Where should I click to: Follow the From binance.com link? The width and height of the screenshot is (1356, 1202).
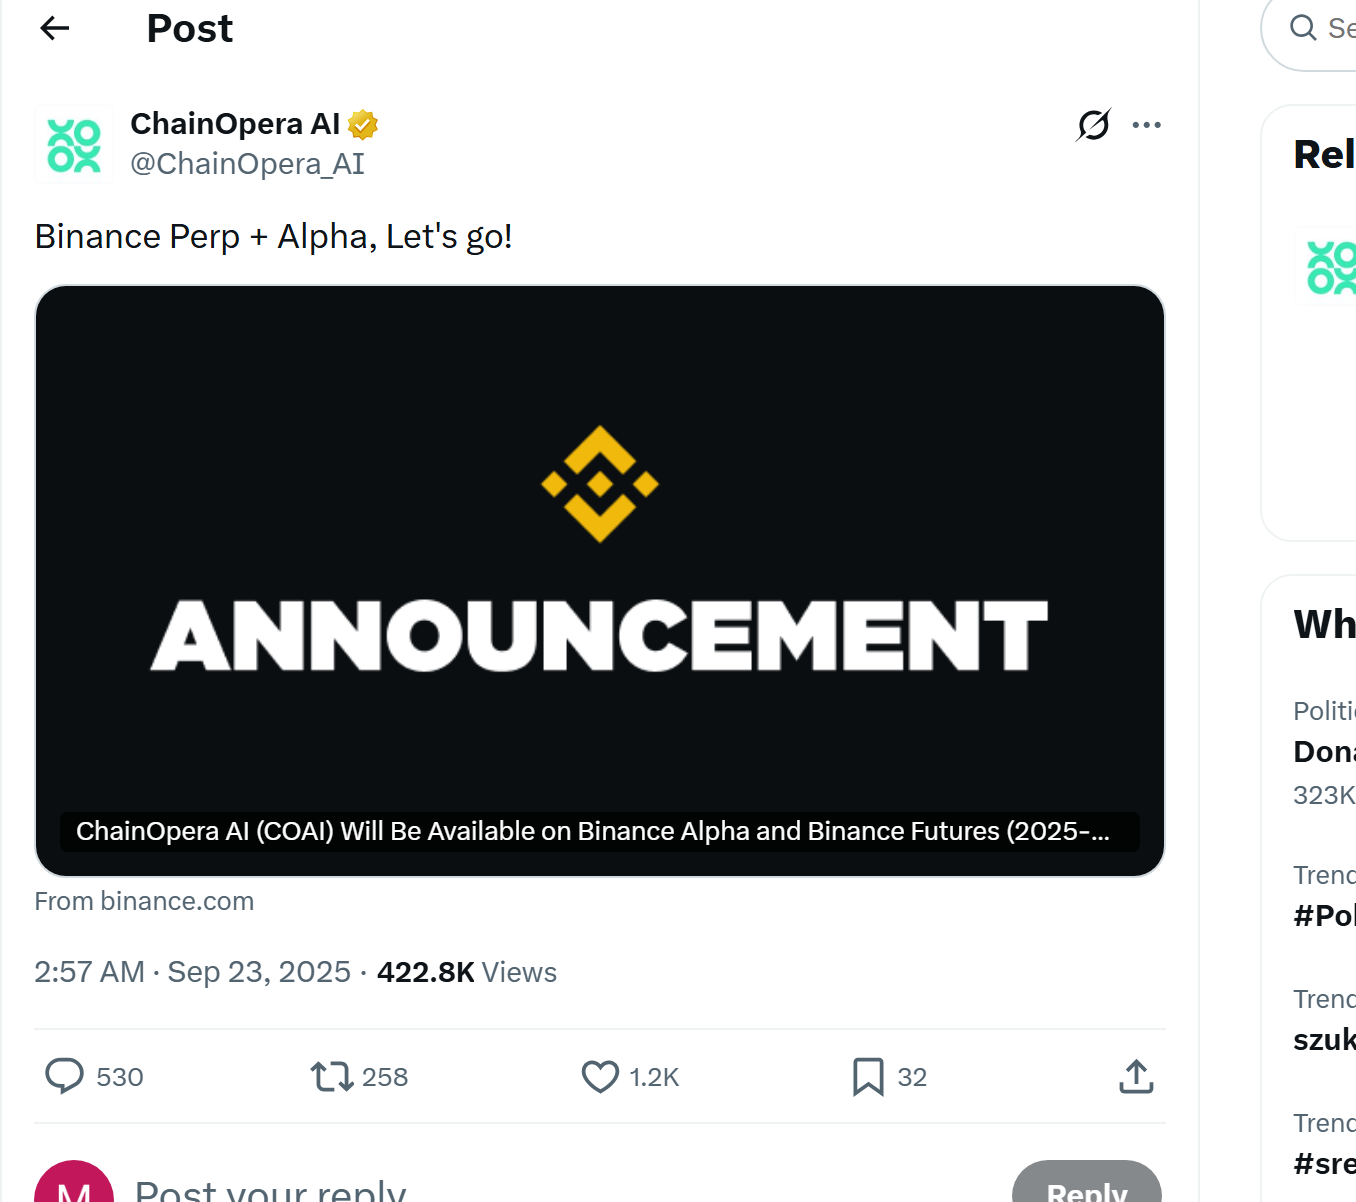(x=143, y=901)
